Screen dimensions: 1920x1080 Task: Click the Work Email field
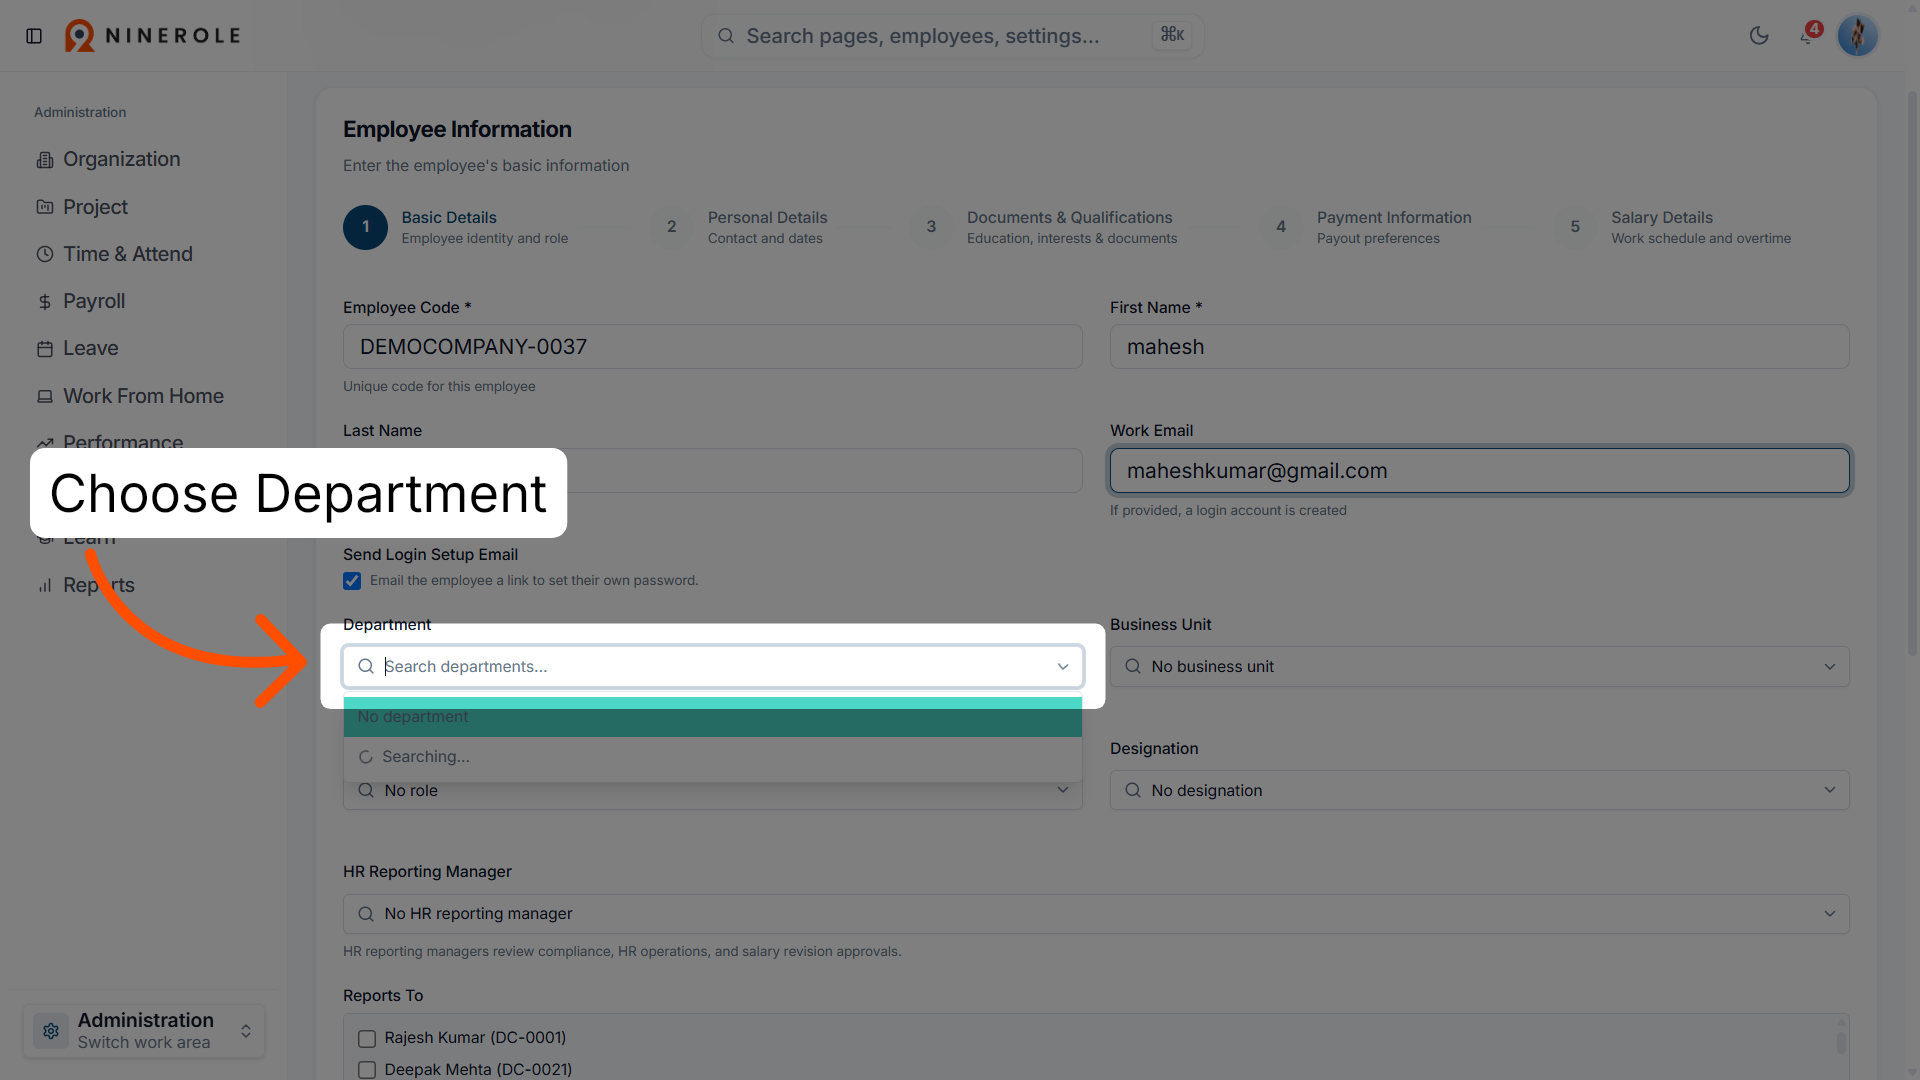[1479, 471]
